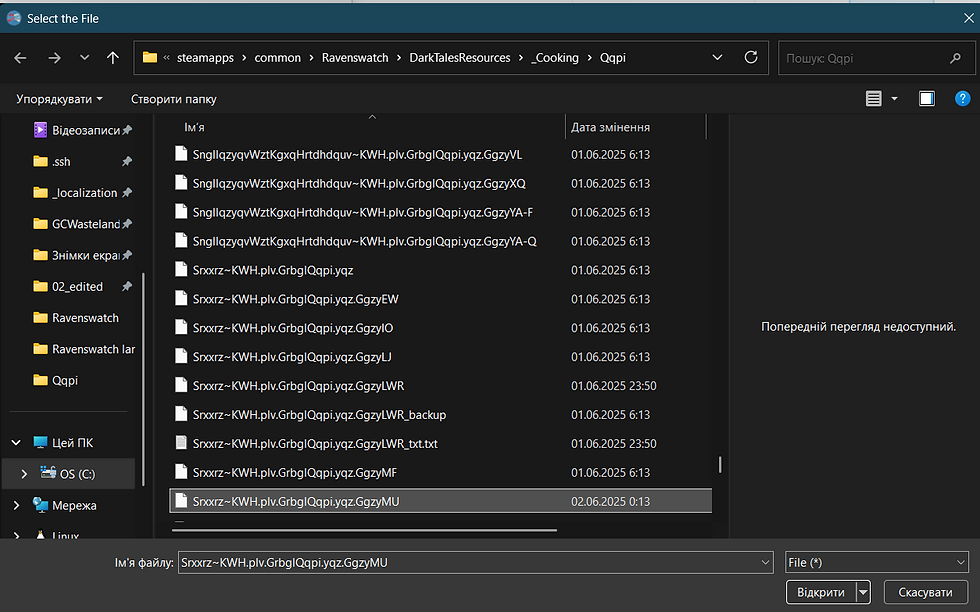980x612 pixels.
Task: Click the common breadcrumb segment
Action: point(278,58)
